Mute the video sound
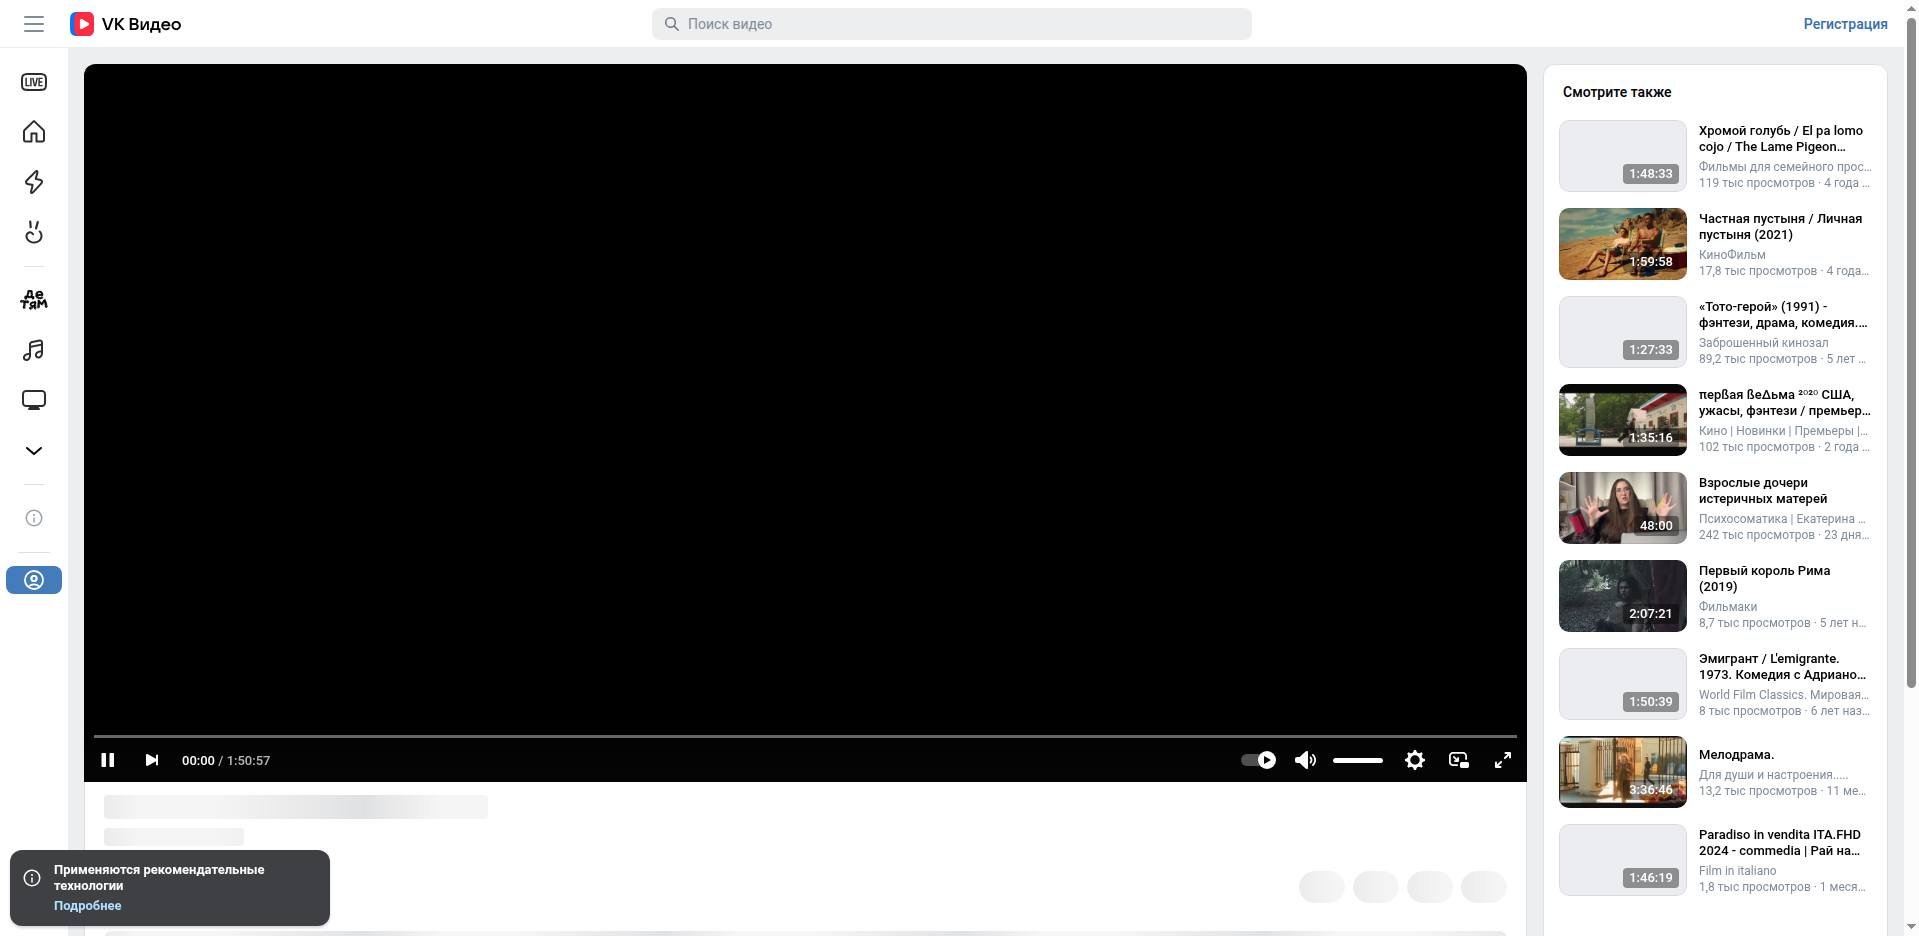The height and width of the screenshot is (936, 1919). [x=1305, y=760]
